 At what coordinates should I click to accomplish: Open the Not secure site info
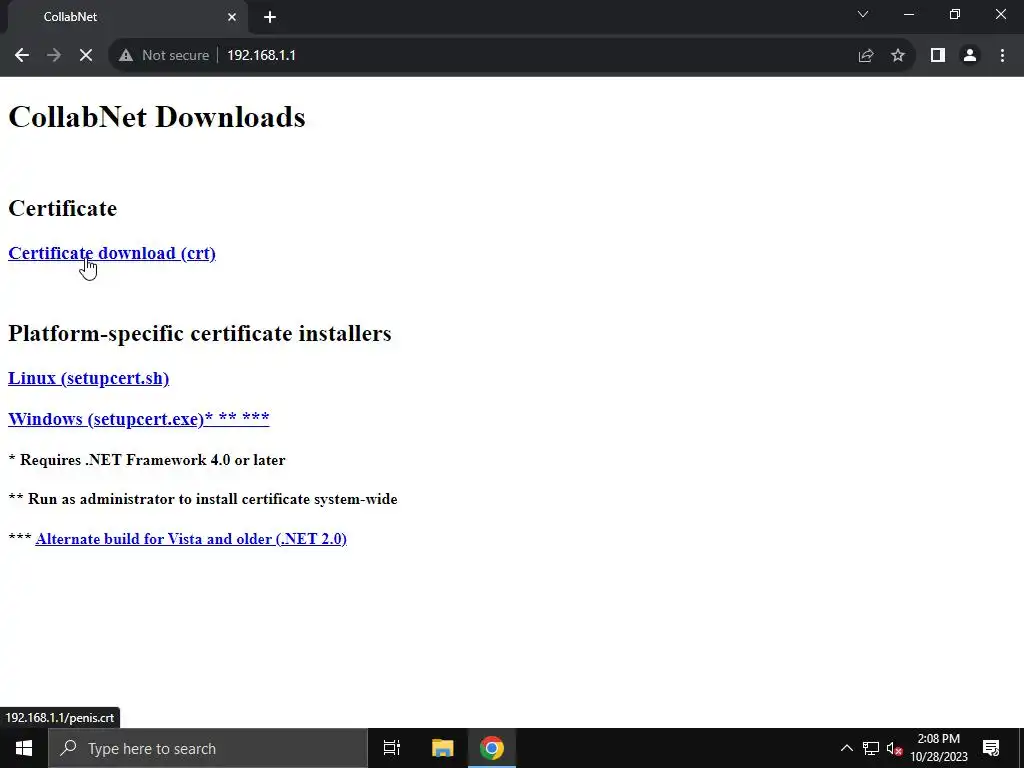pyautogui.click(x=164, y=56)
